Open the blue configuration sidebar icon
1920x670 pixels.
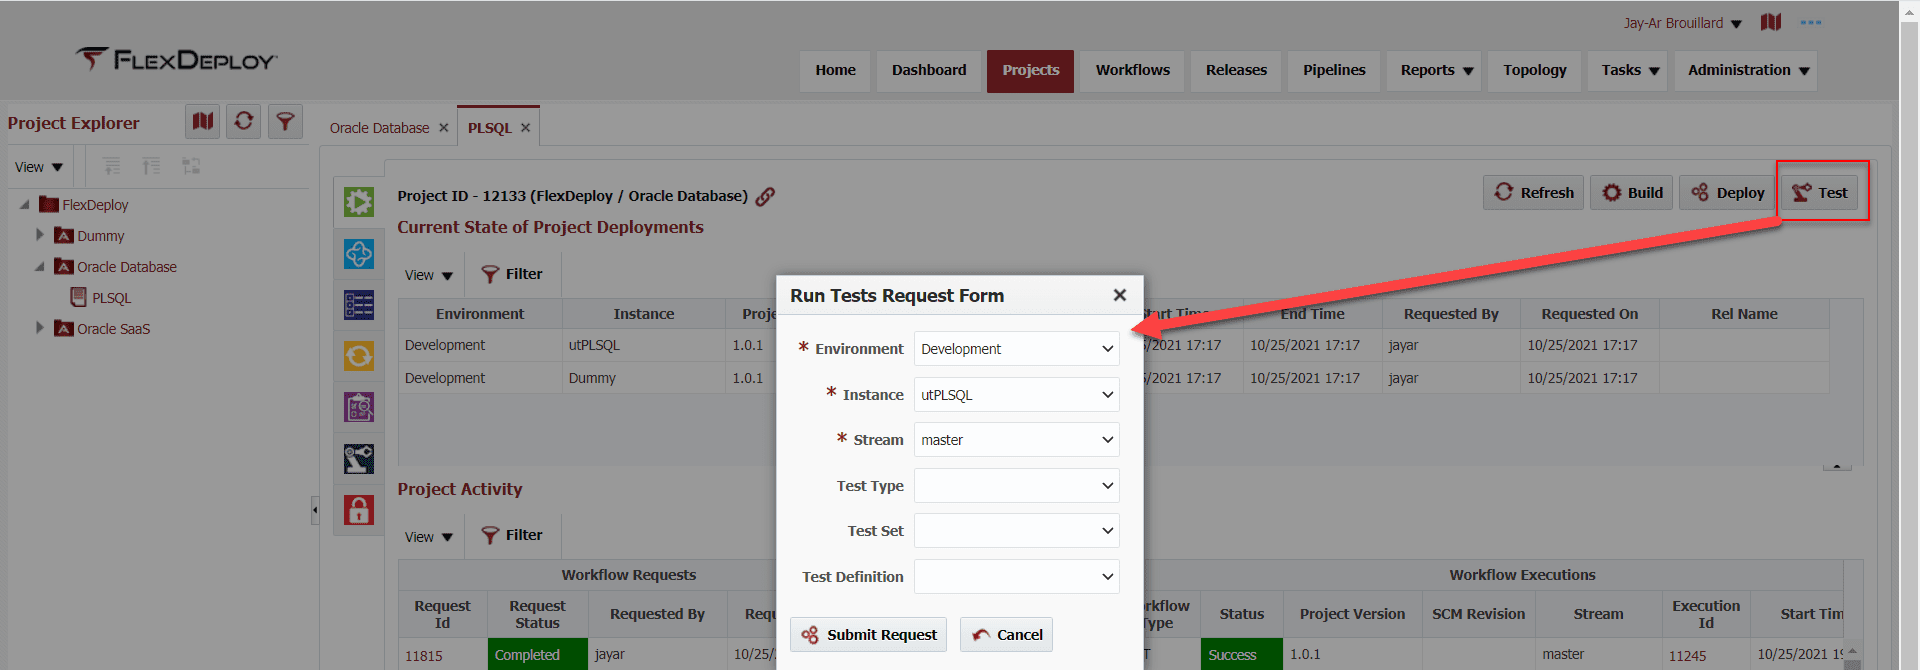coord(359,254)
